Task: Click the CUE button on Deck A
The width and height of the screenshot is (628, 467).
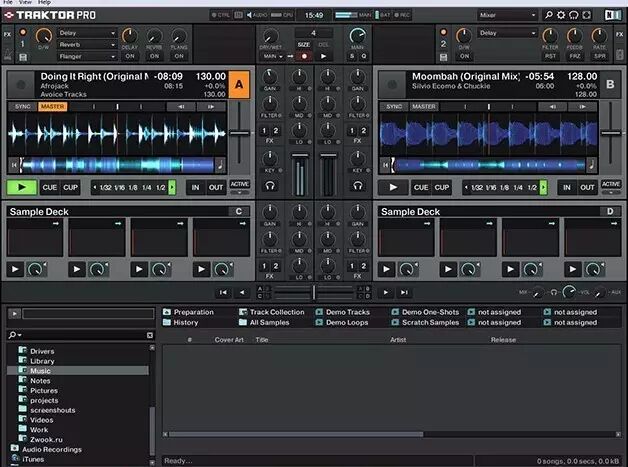Action: 50,187
